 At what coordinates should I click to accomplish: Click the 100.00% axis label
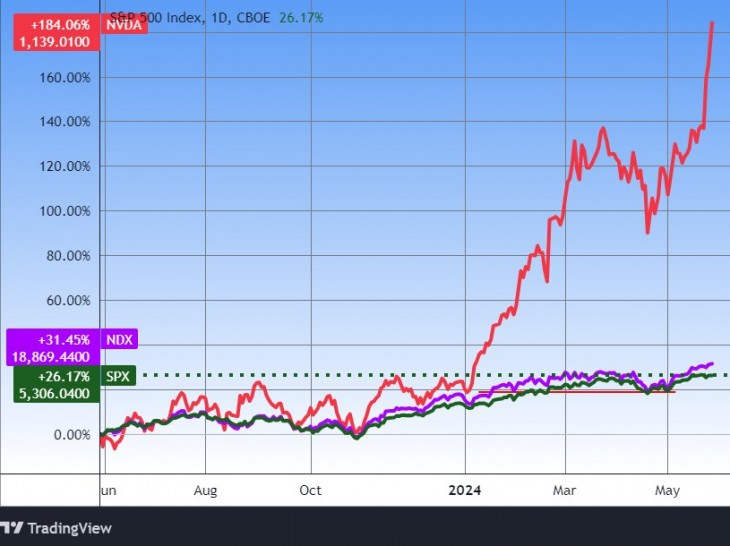[65, 211]
